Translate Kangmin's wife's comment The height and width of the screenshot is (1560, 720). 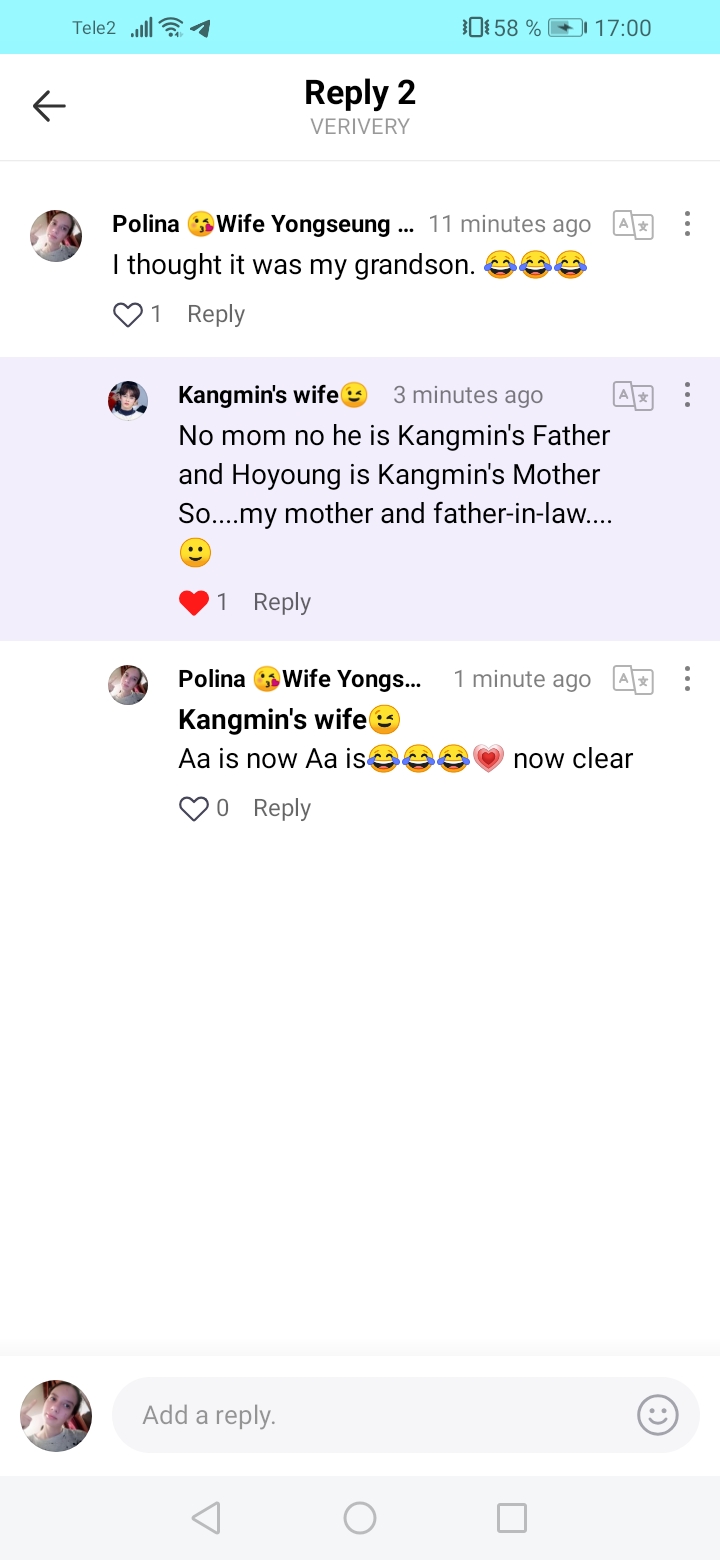pyautogui.click(x=633, y=396)
